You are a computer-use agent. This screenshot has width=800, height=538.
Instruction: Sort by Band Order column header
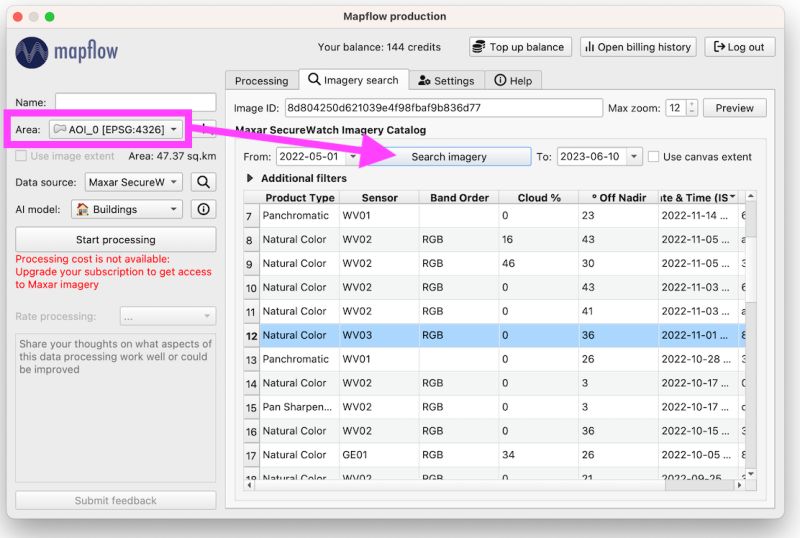[x=459, y=198]
